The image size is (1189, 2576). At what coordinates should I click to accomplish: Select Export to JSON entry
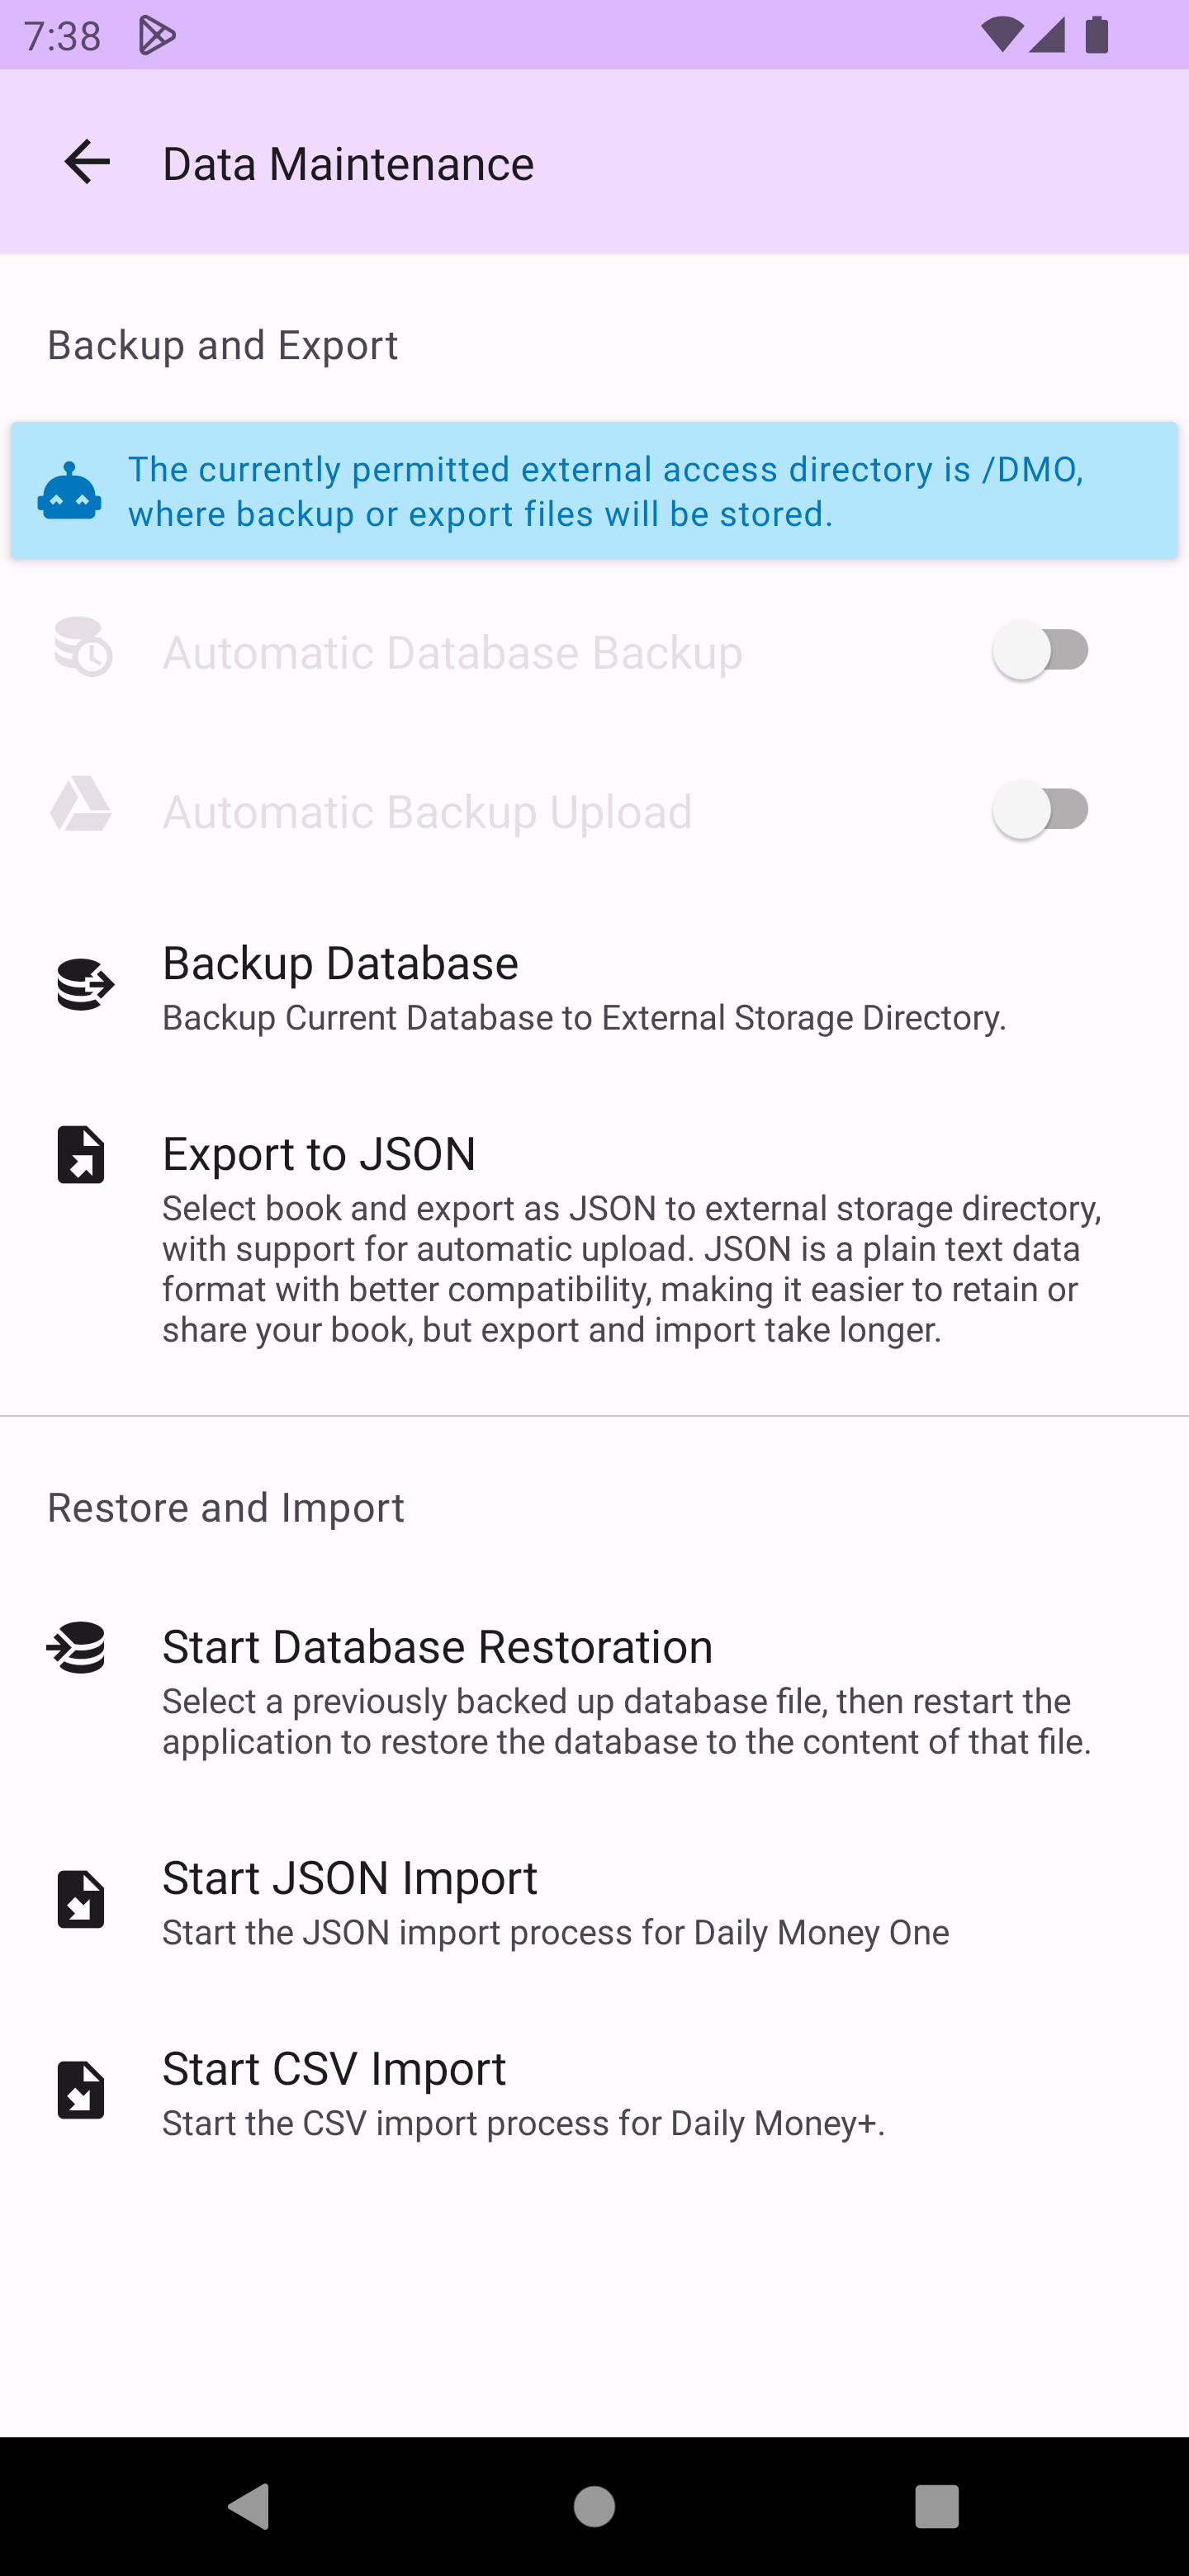(x=630, y=1238)
